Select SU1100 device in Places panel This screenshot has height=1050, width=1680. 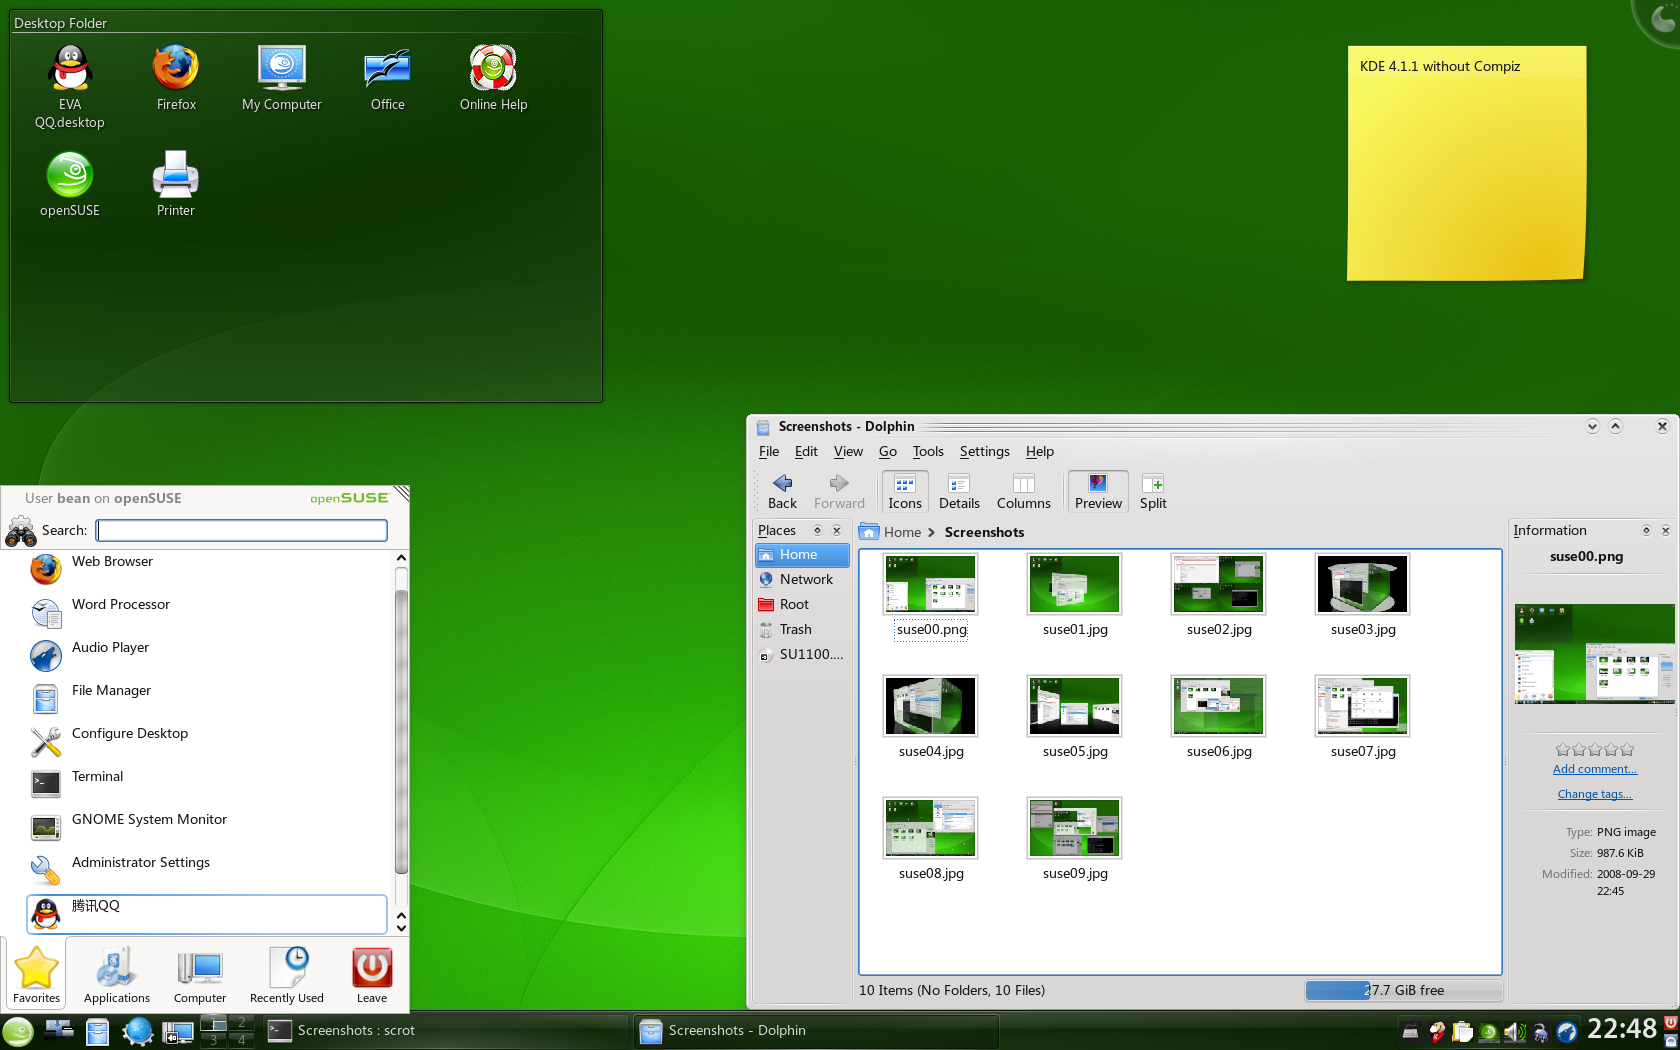(x=802, y=655)
